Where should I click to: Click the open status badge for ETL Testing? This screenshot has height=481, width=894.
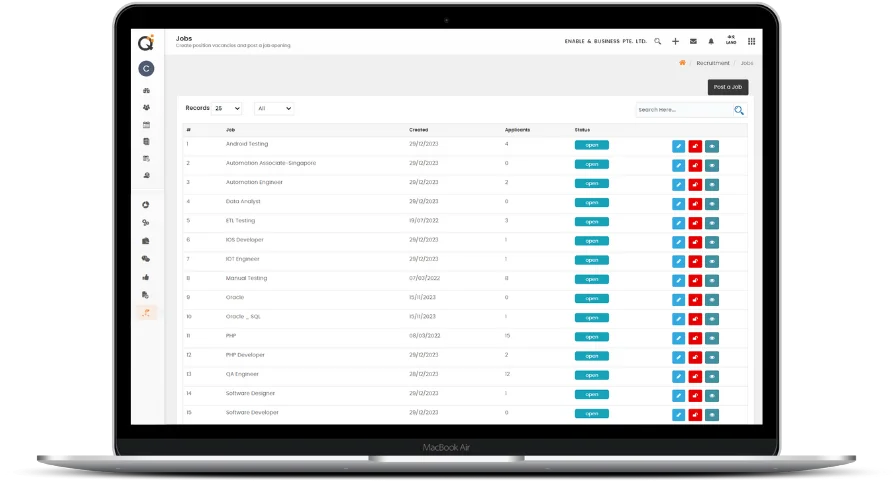592,222
